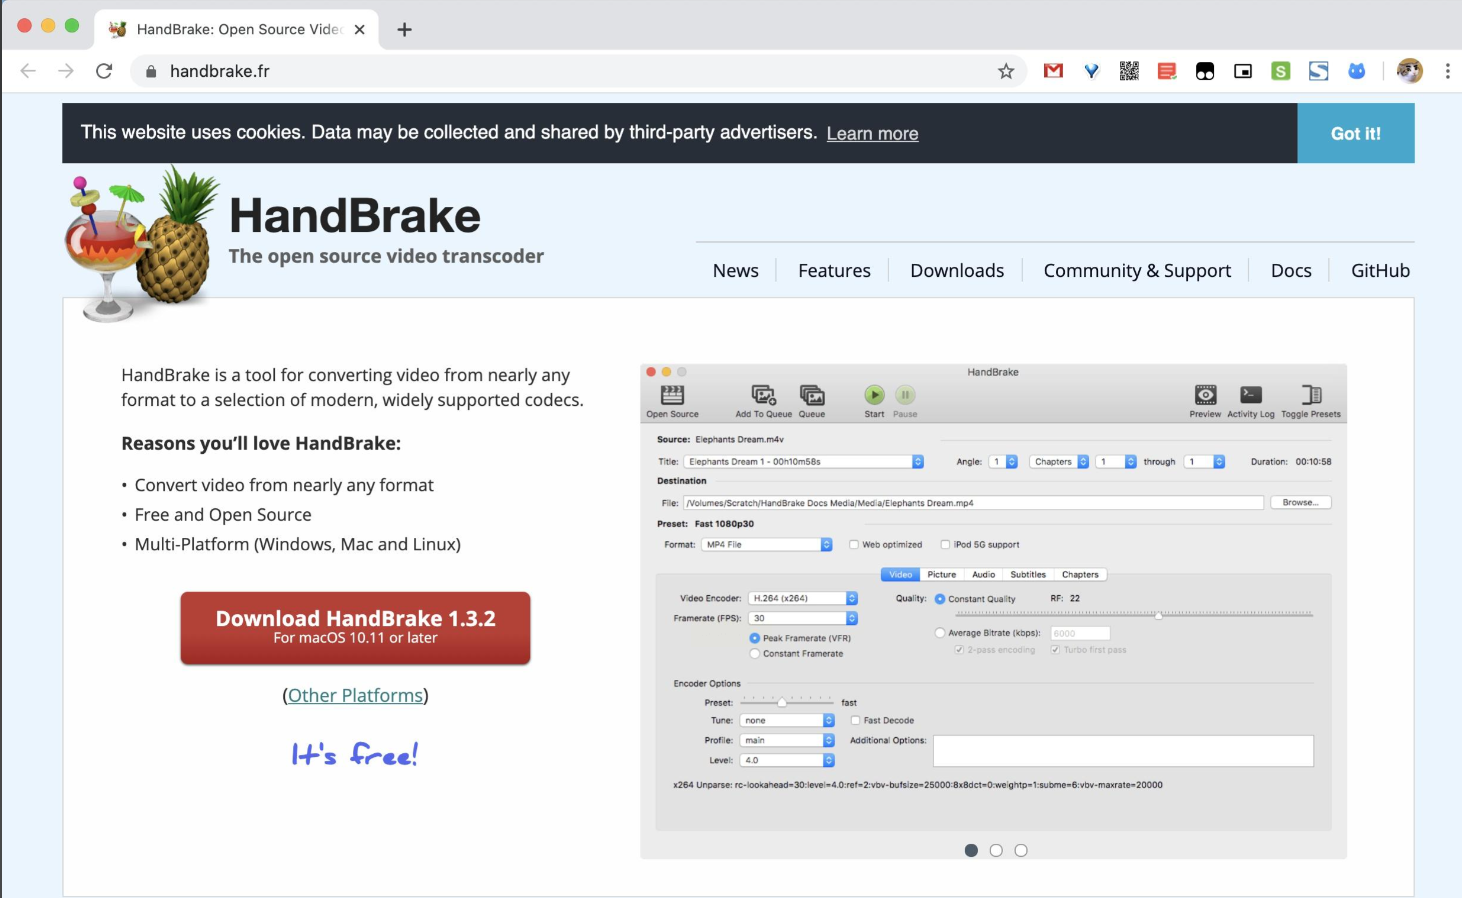Reload the handbrake.fr page

[x=104, y=71]
